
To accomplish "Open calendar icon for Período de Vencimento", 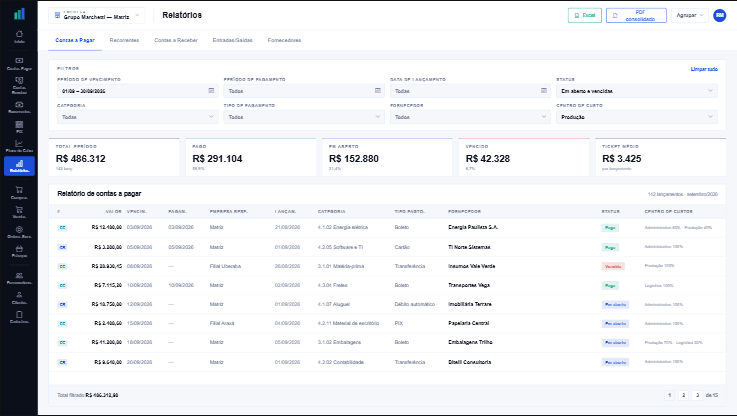I will tap(211, 90).
